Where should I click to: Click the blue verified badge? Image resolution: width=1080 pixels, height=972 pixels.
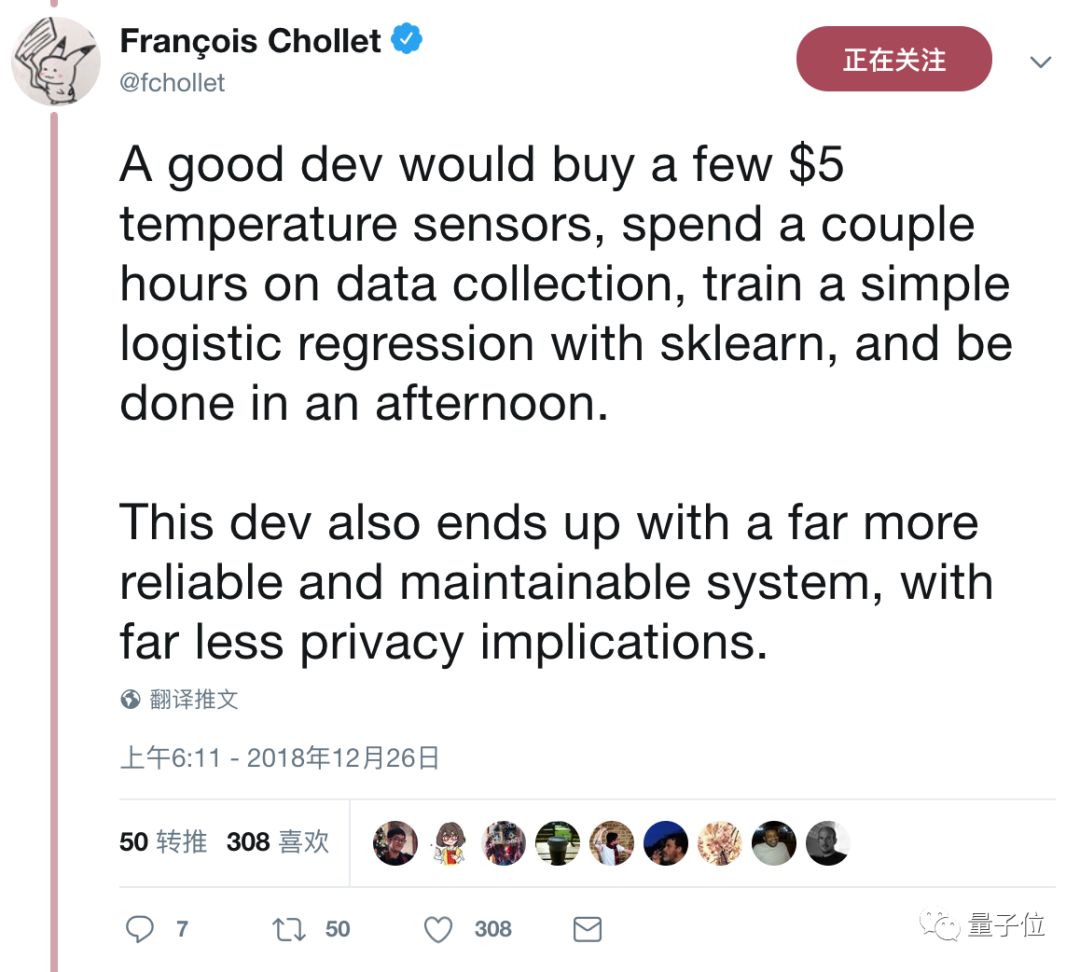(x=408, y=41)
